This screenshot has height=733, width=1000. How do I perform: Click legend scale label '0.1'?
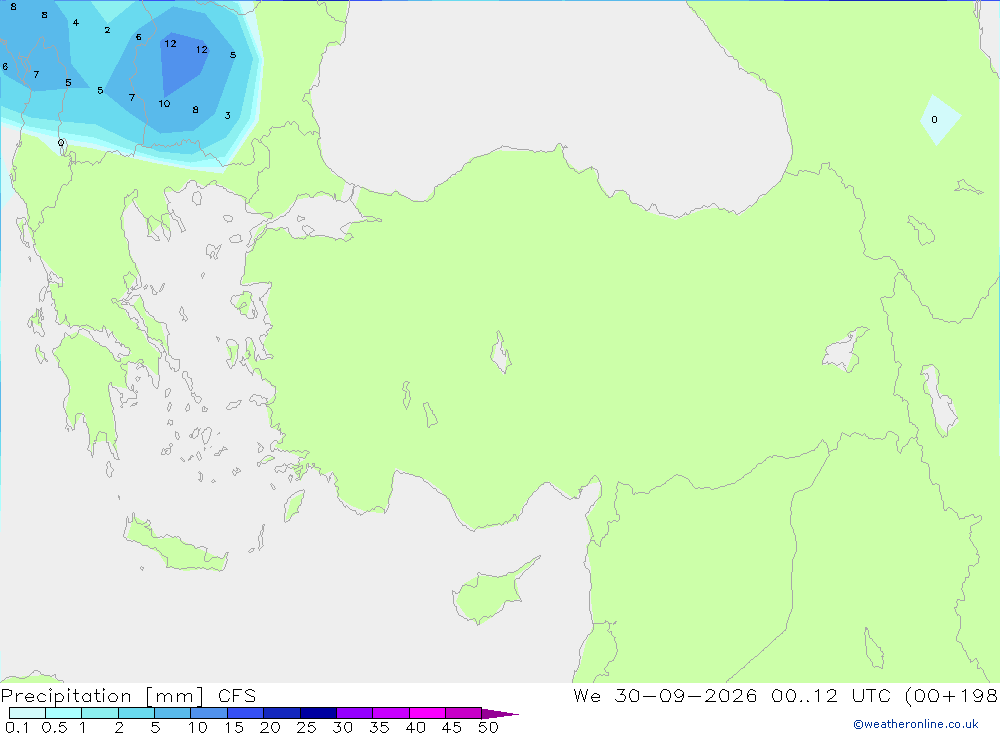[17, 727]
